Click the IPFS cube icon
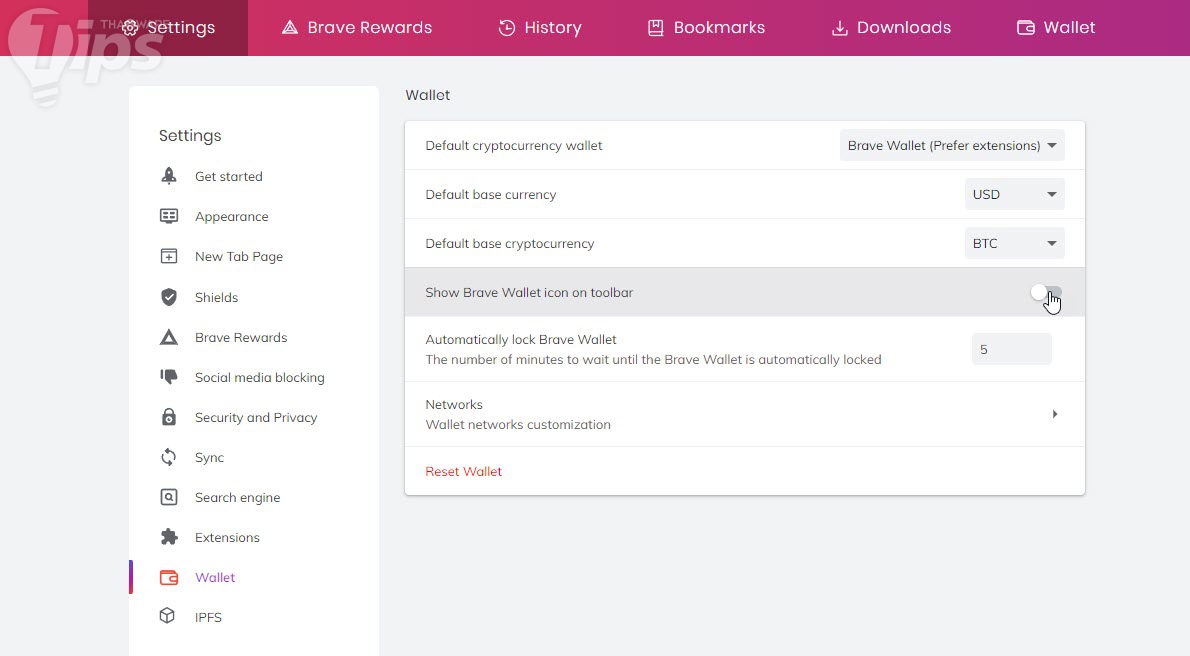1190x656 pixels. [x=169, y=617]
